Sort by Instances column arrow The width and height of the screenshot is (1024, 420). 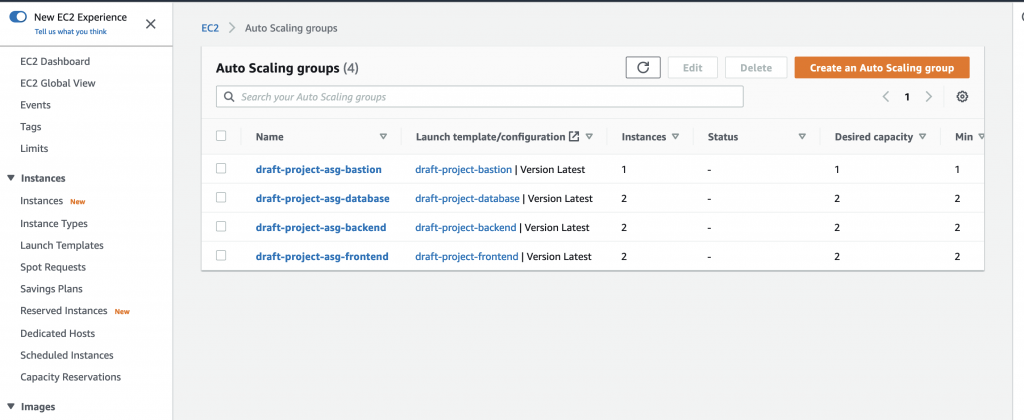675,137
